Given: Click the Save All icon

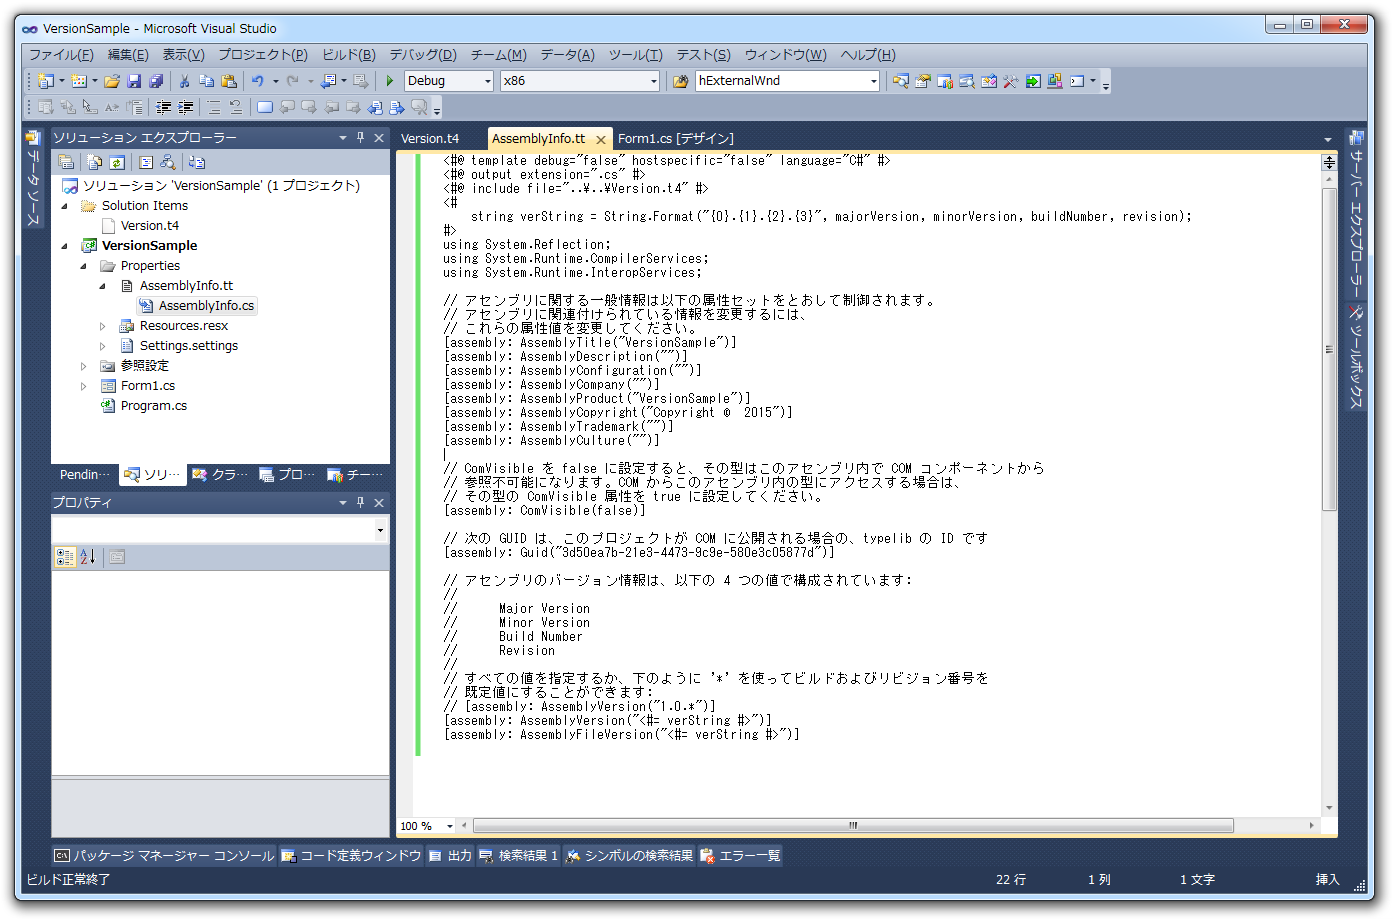Looking at the screenshot, I should [x=156, y=81].
